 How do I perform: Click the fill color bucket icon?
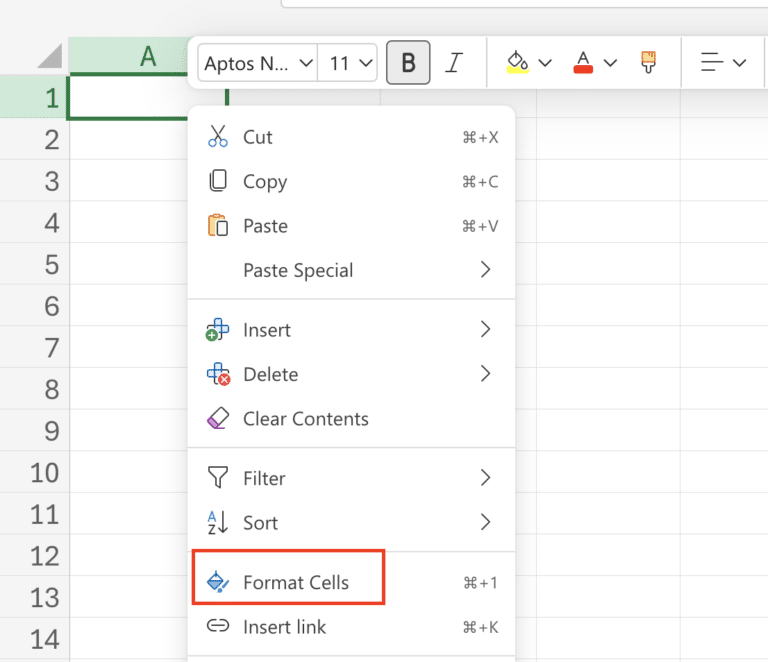coord(517,62)
